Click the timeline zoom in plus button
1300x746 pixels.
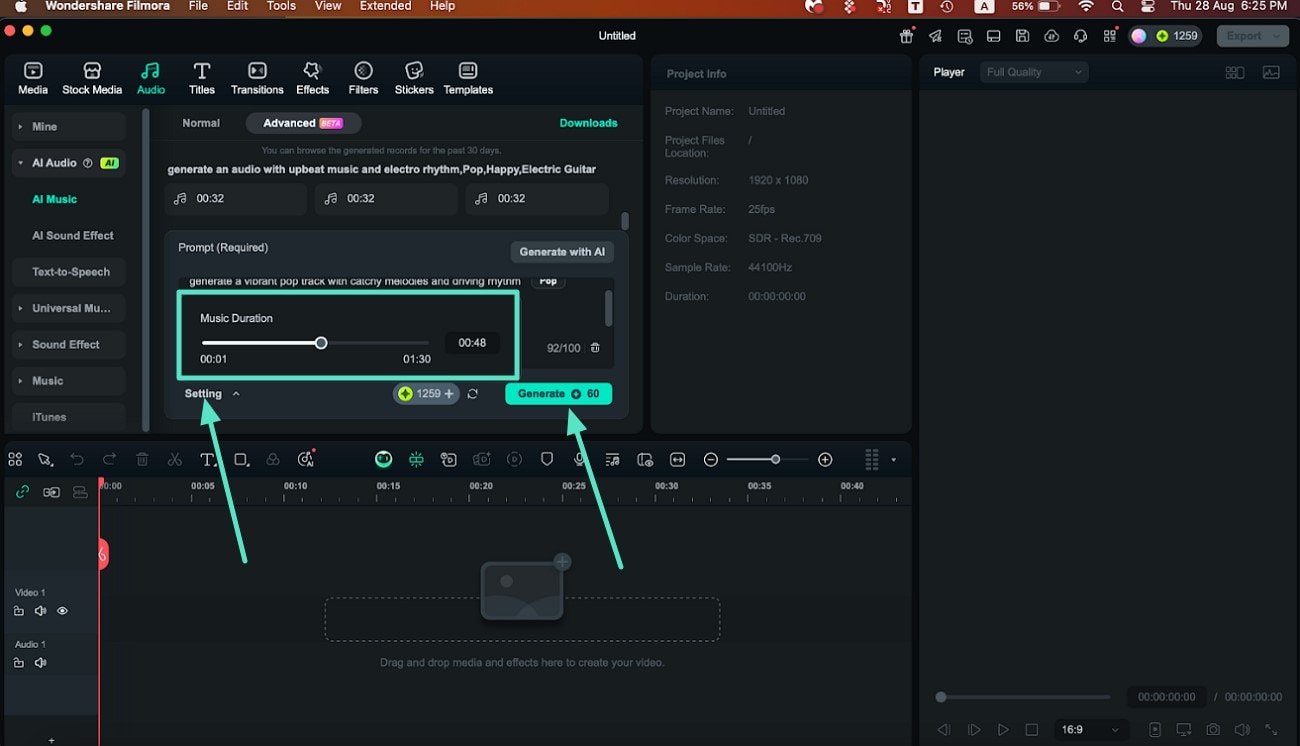click(x=825, y=460)
